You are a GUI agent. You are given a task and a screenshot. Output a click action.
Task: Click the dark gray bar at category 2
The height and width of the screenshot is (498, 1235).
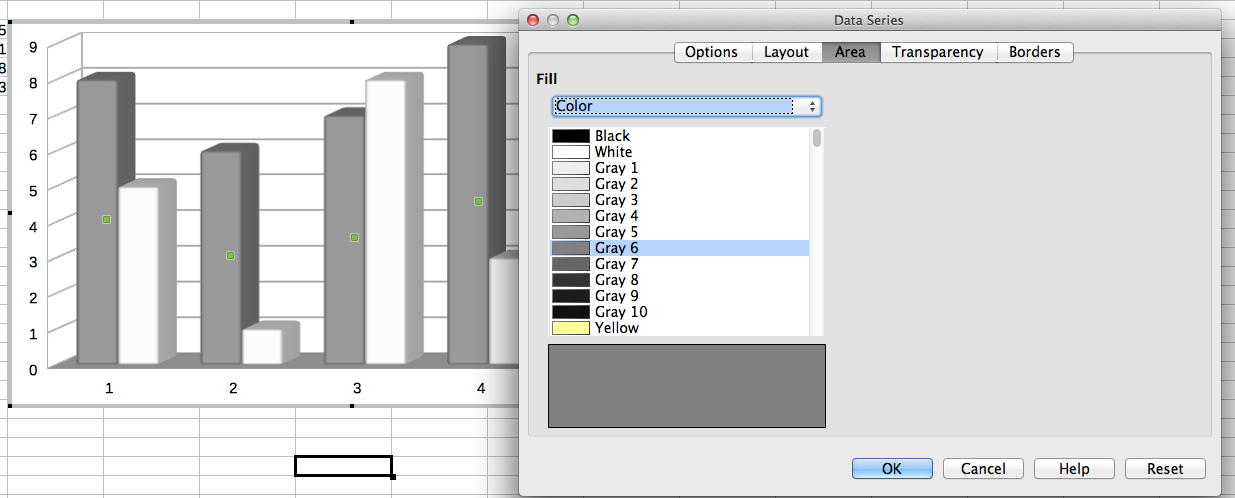[x=221, y=258]
